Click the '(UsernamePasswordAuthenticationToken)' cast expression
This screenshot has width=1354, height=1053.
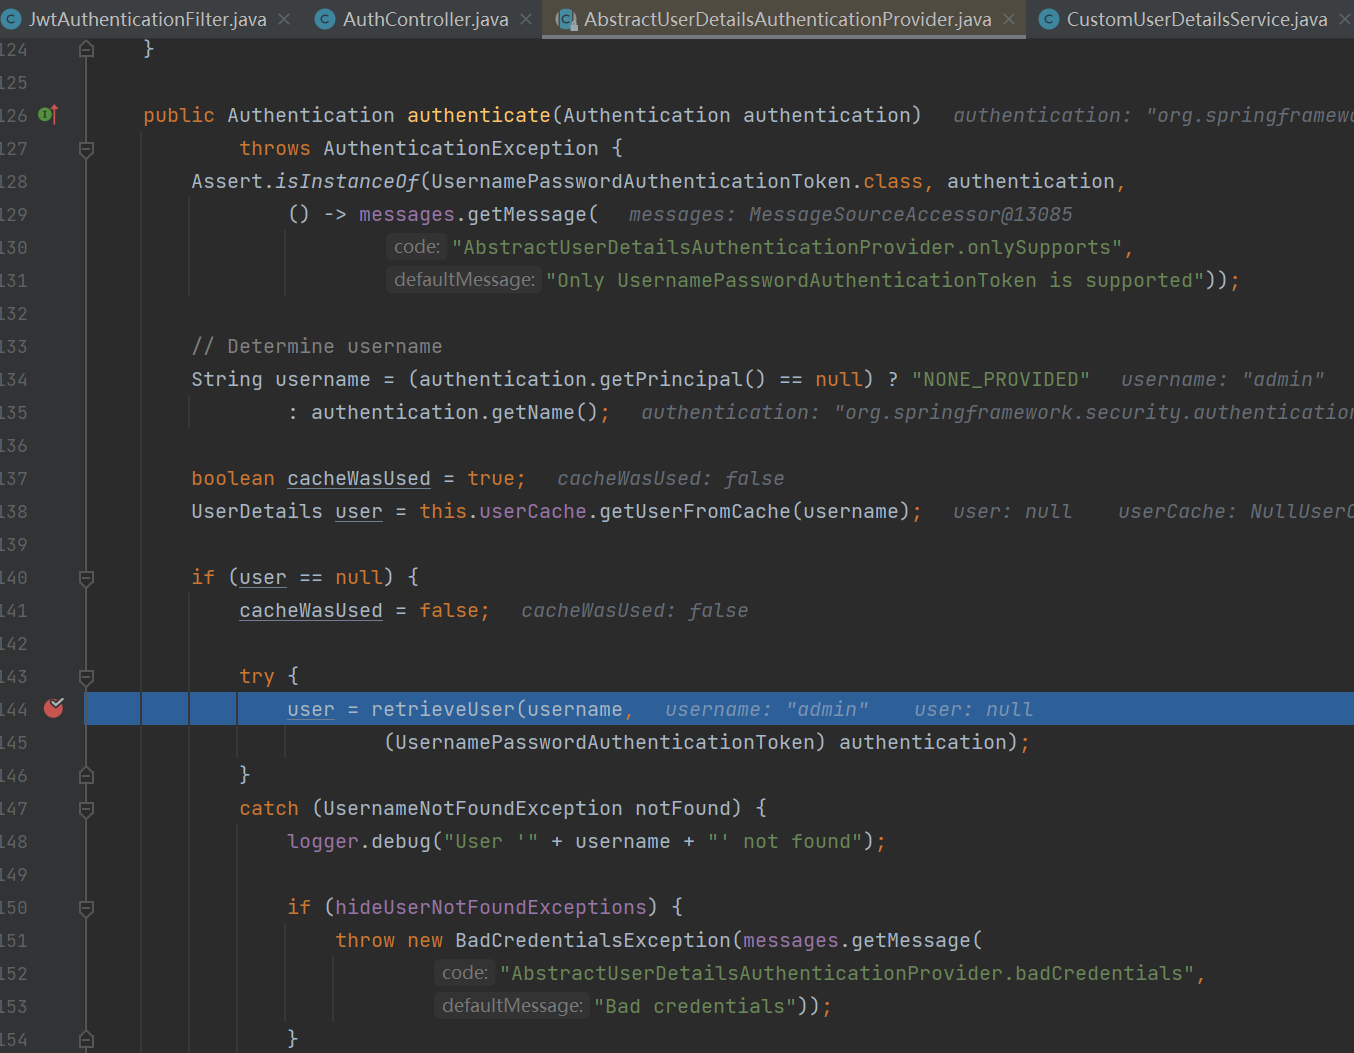[x=605, y=742]
